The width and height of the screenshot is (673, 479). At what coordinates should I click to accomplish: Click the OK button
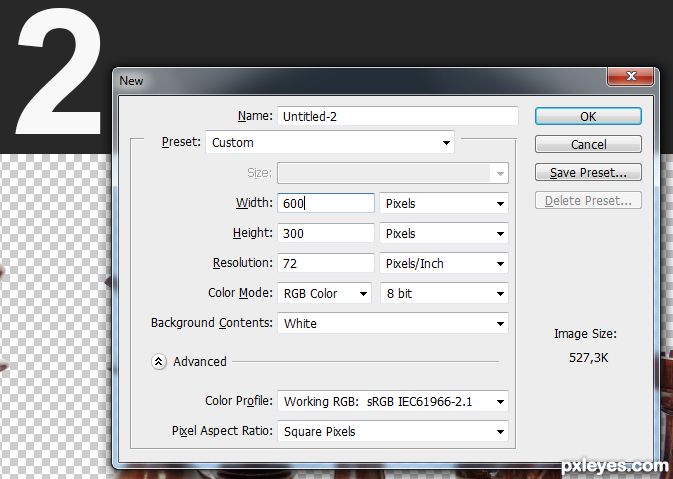(x=588, y=116)
